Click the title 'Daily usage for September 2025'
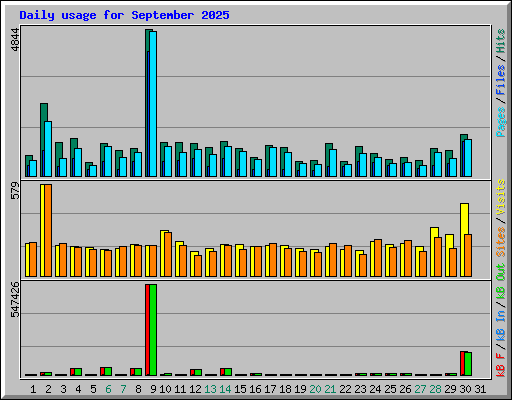 pyautogui.click(x=124, y=15)
